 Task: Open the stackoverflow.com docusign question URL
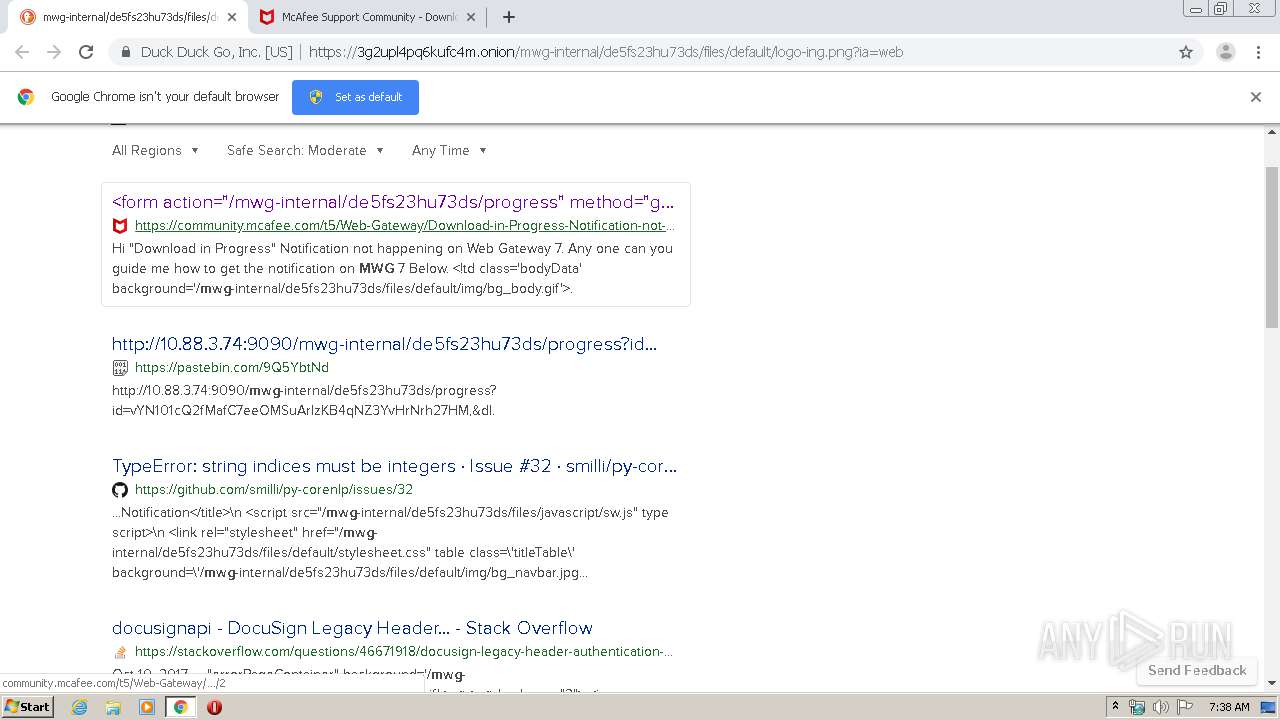tap(404, 652)
